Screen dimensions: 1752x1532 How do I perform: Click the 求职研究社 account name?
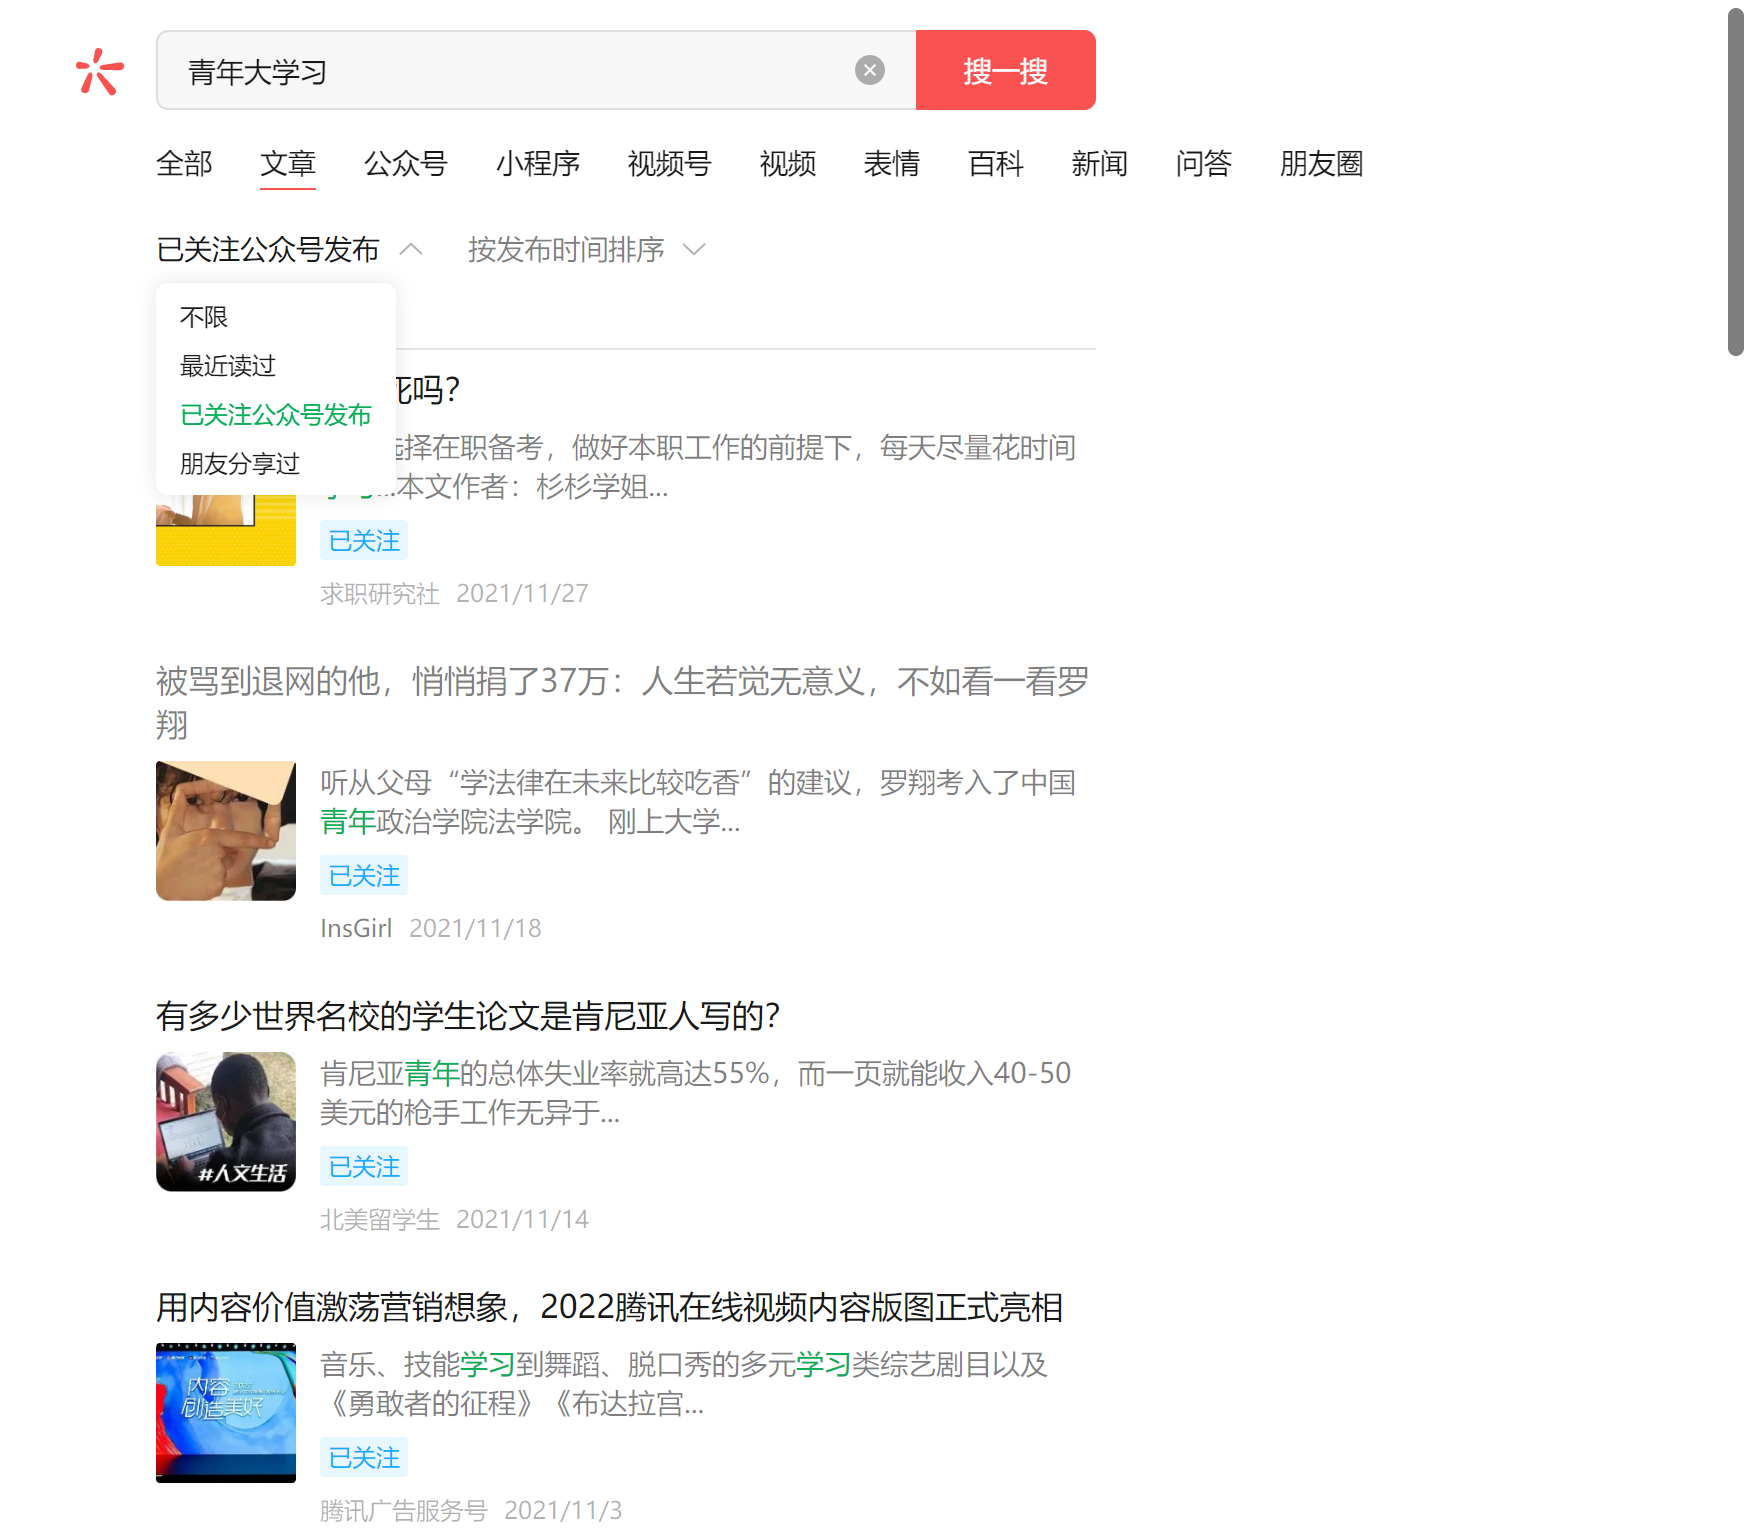tap(380, 594)
